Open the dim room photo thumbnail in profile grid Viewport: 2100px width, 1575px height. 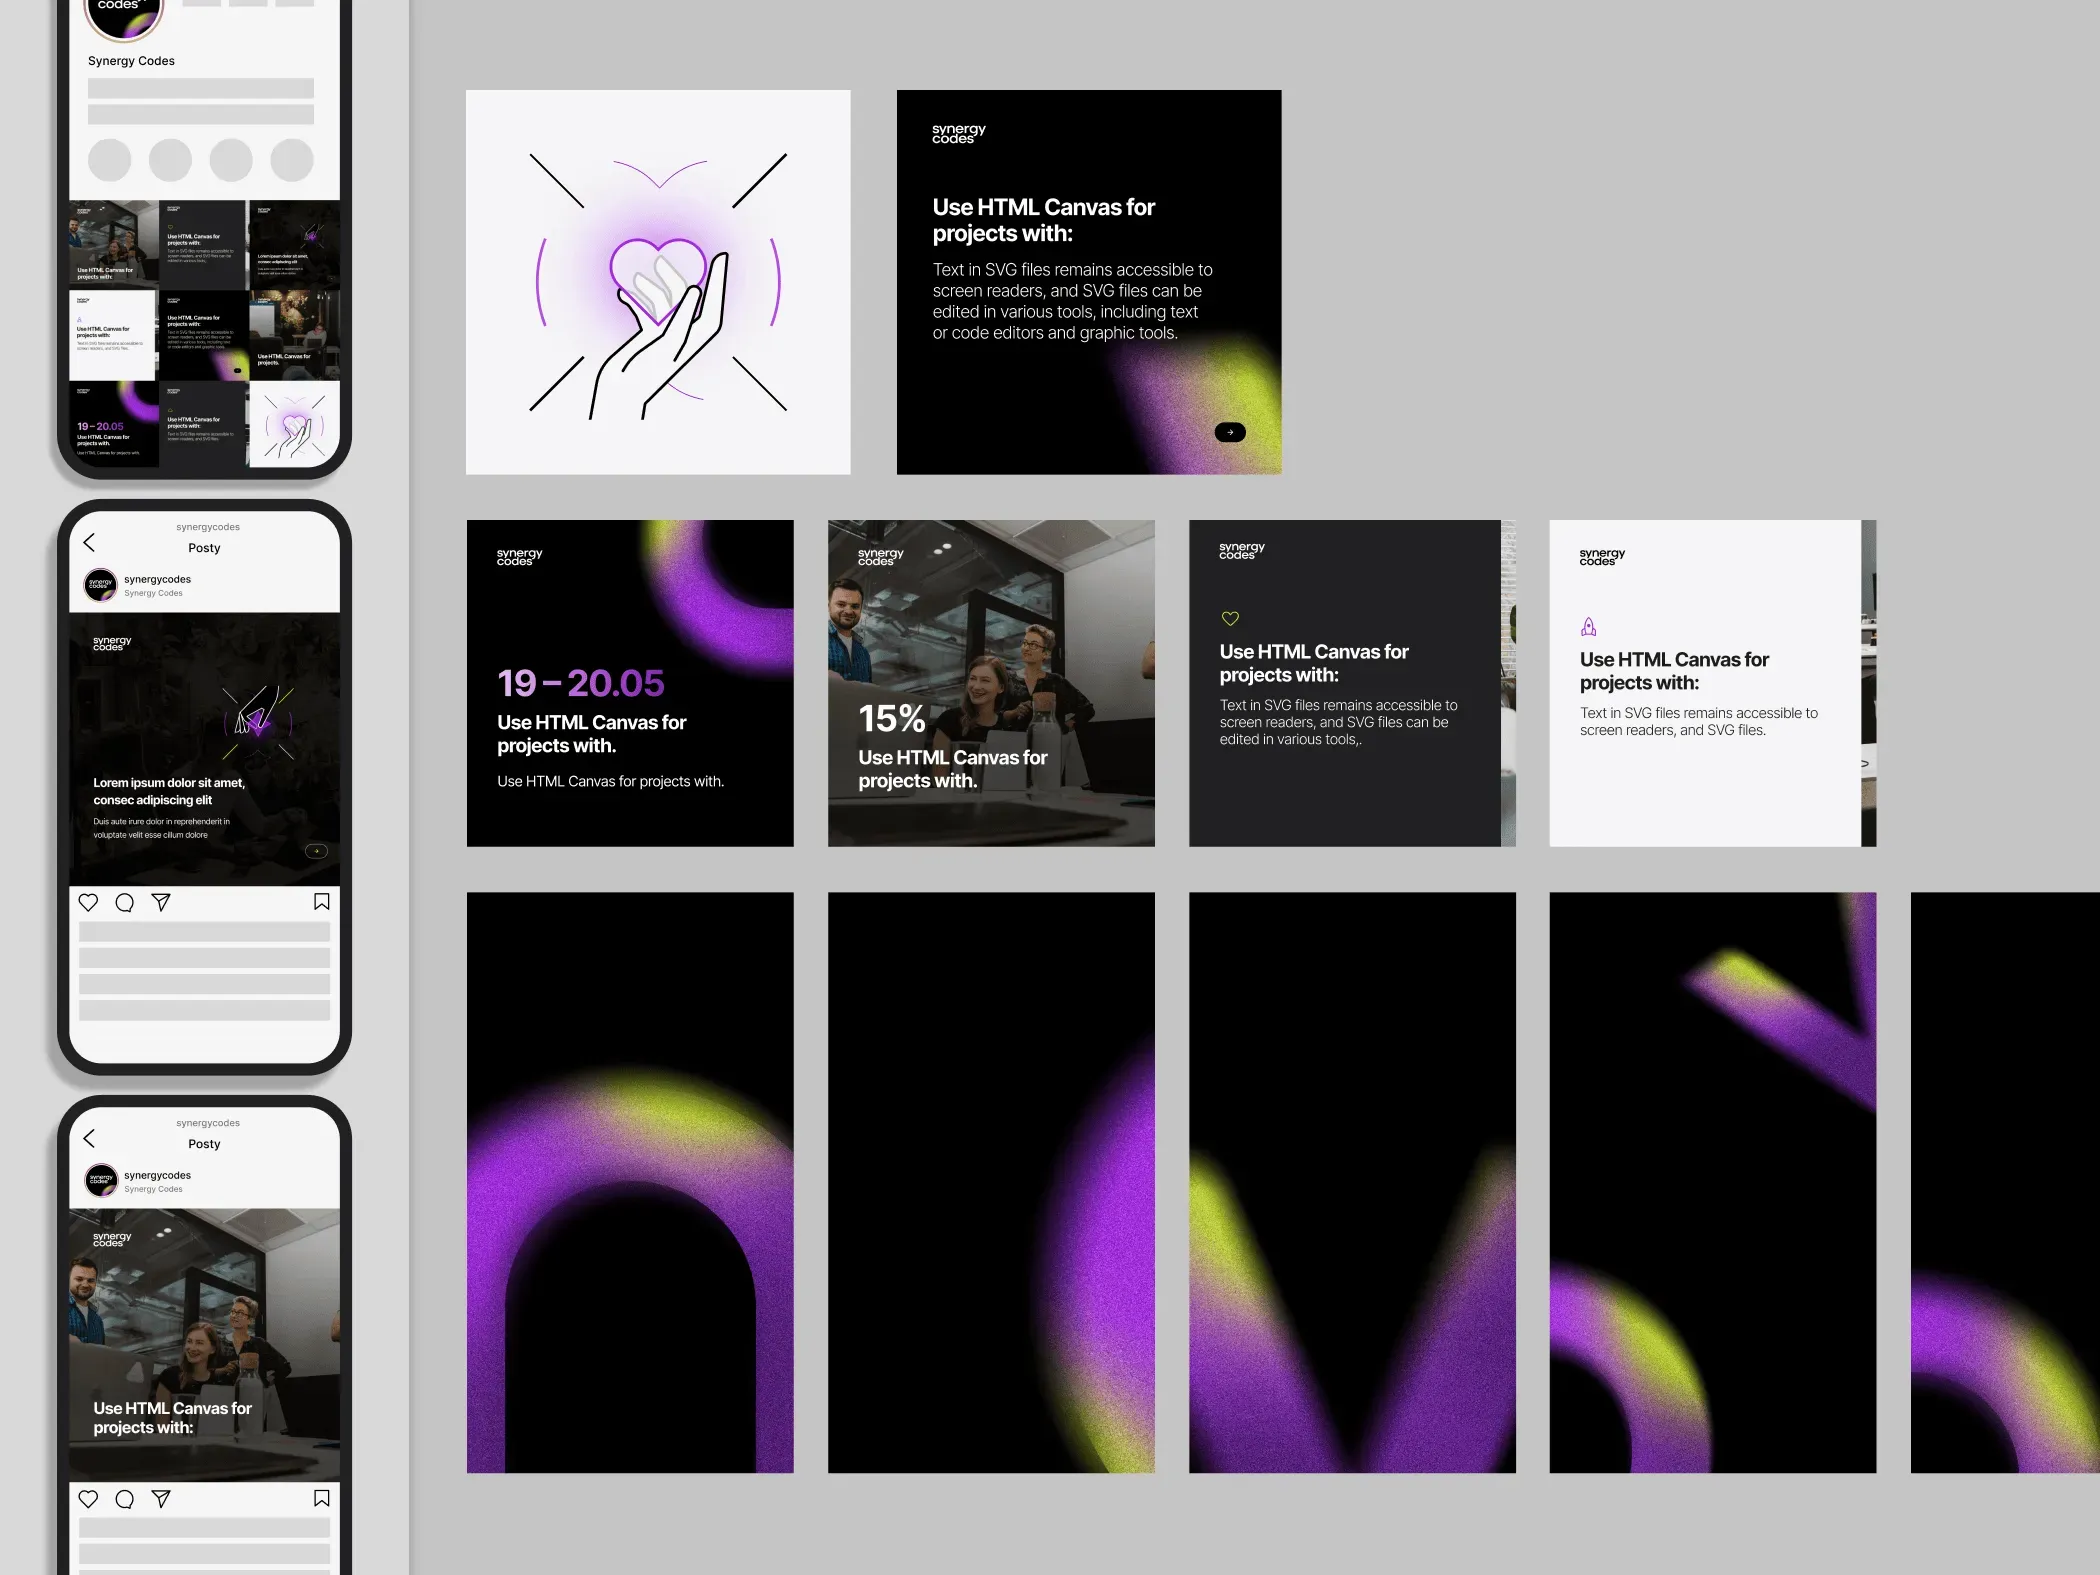pyautogui.click(x=294, y=335)
